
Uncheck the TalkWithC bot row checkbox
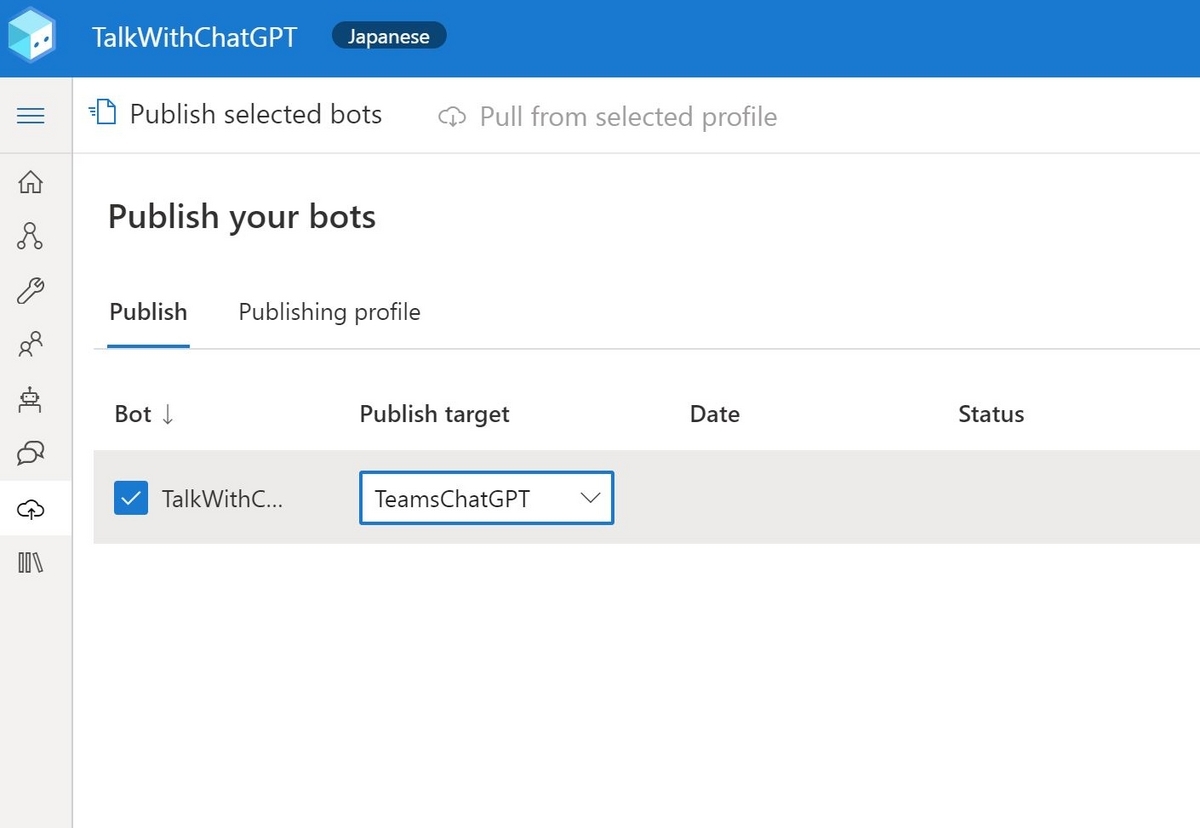(130, 498)
